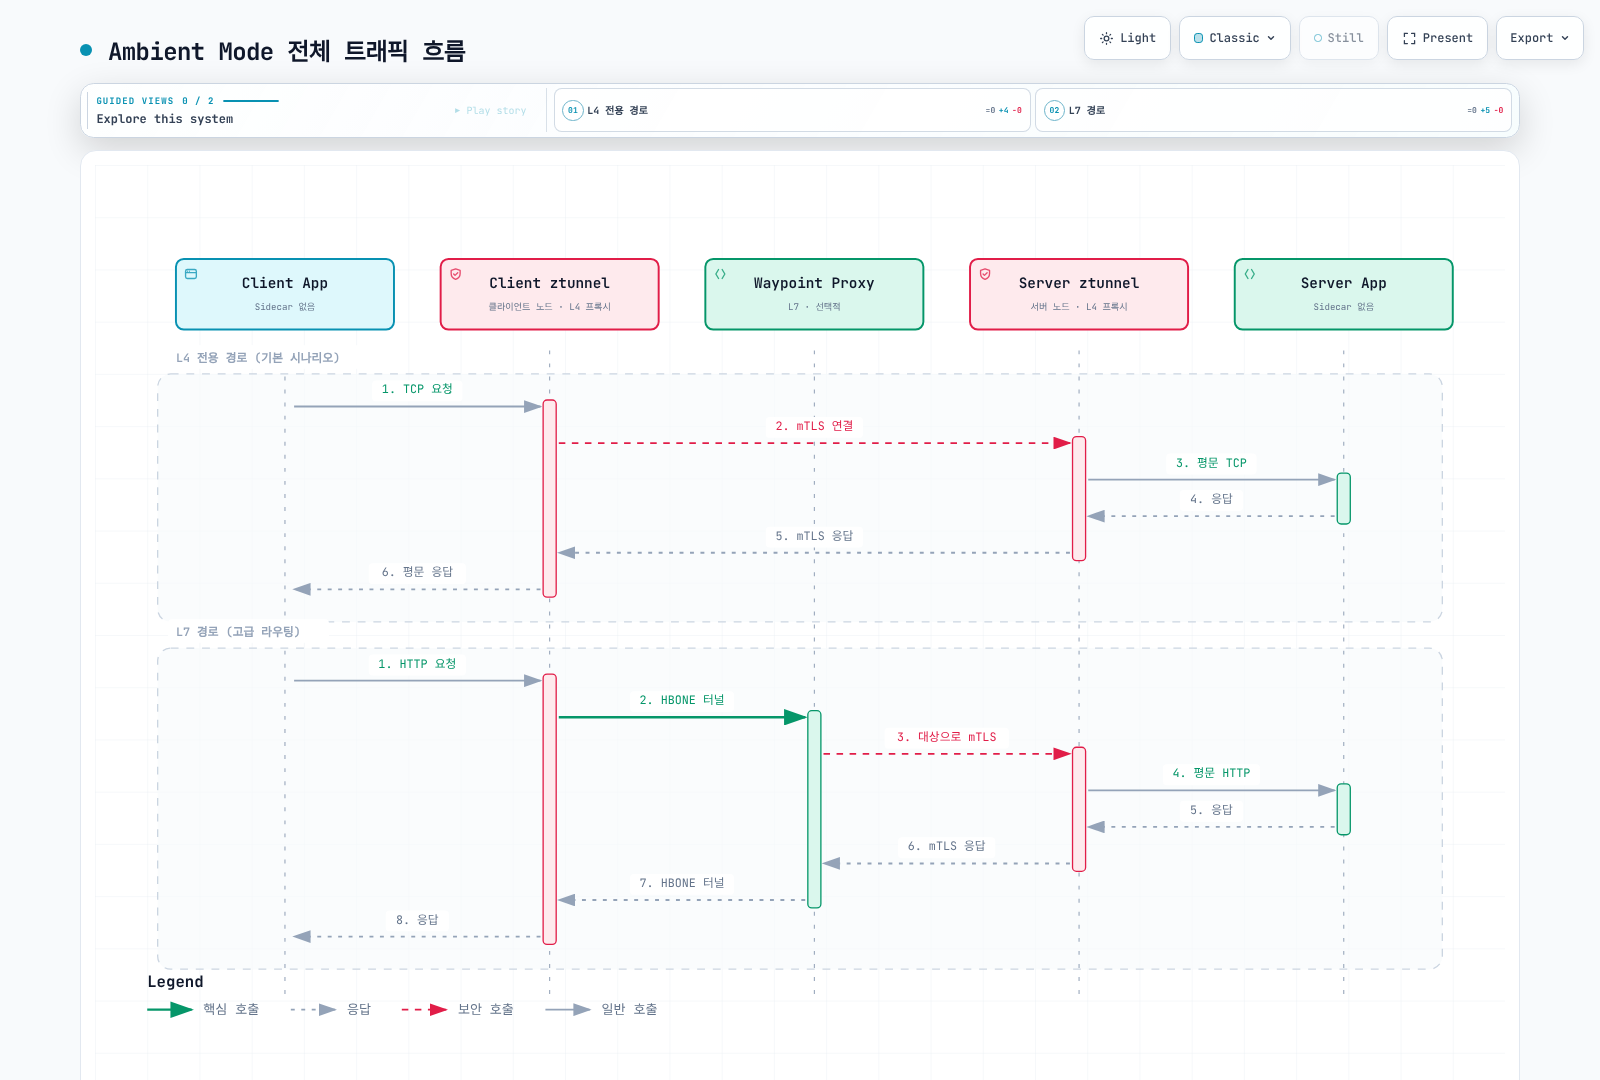Click the 'L4 전용 경로 (기본 시나리오)' group title
The height and width of the screenshot is (1080, 1600).
coord(258,358)
